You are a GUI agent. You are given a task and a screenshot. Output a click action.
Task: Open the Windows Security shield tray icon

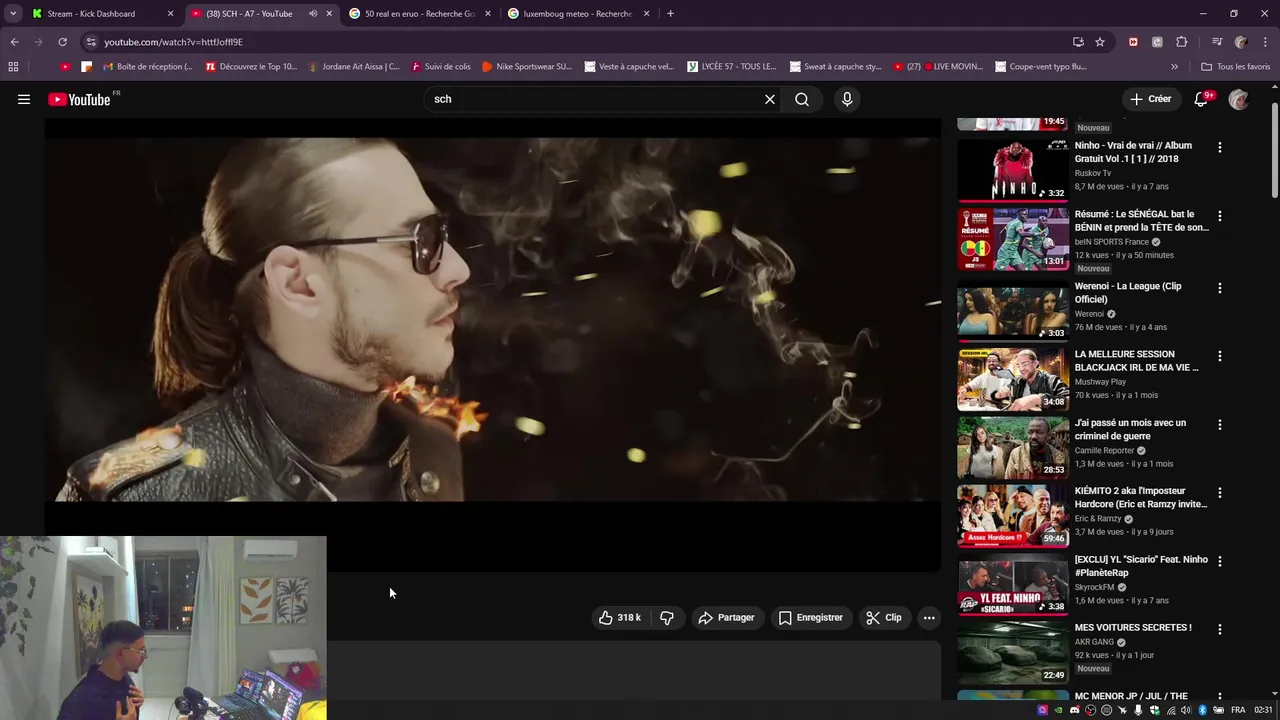pos(1155,710)
